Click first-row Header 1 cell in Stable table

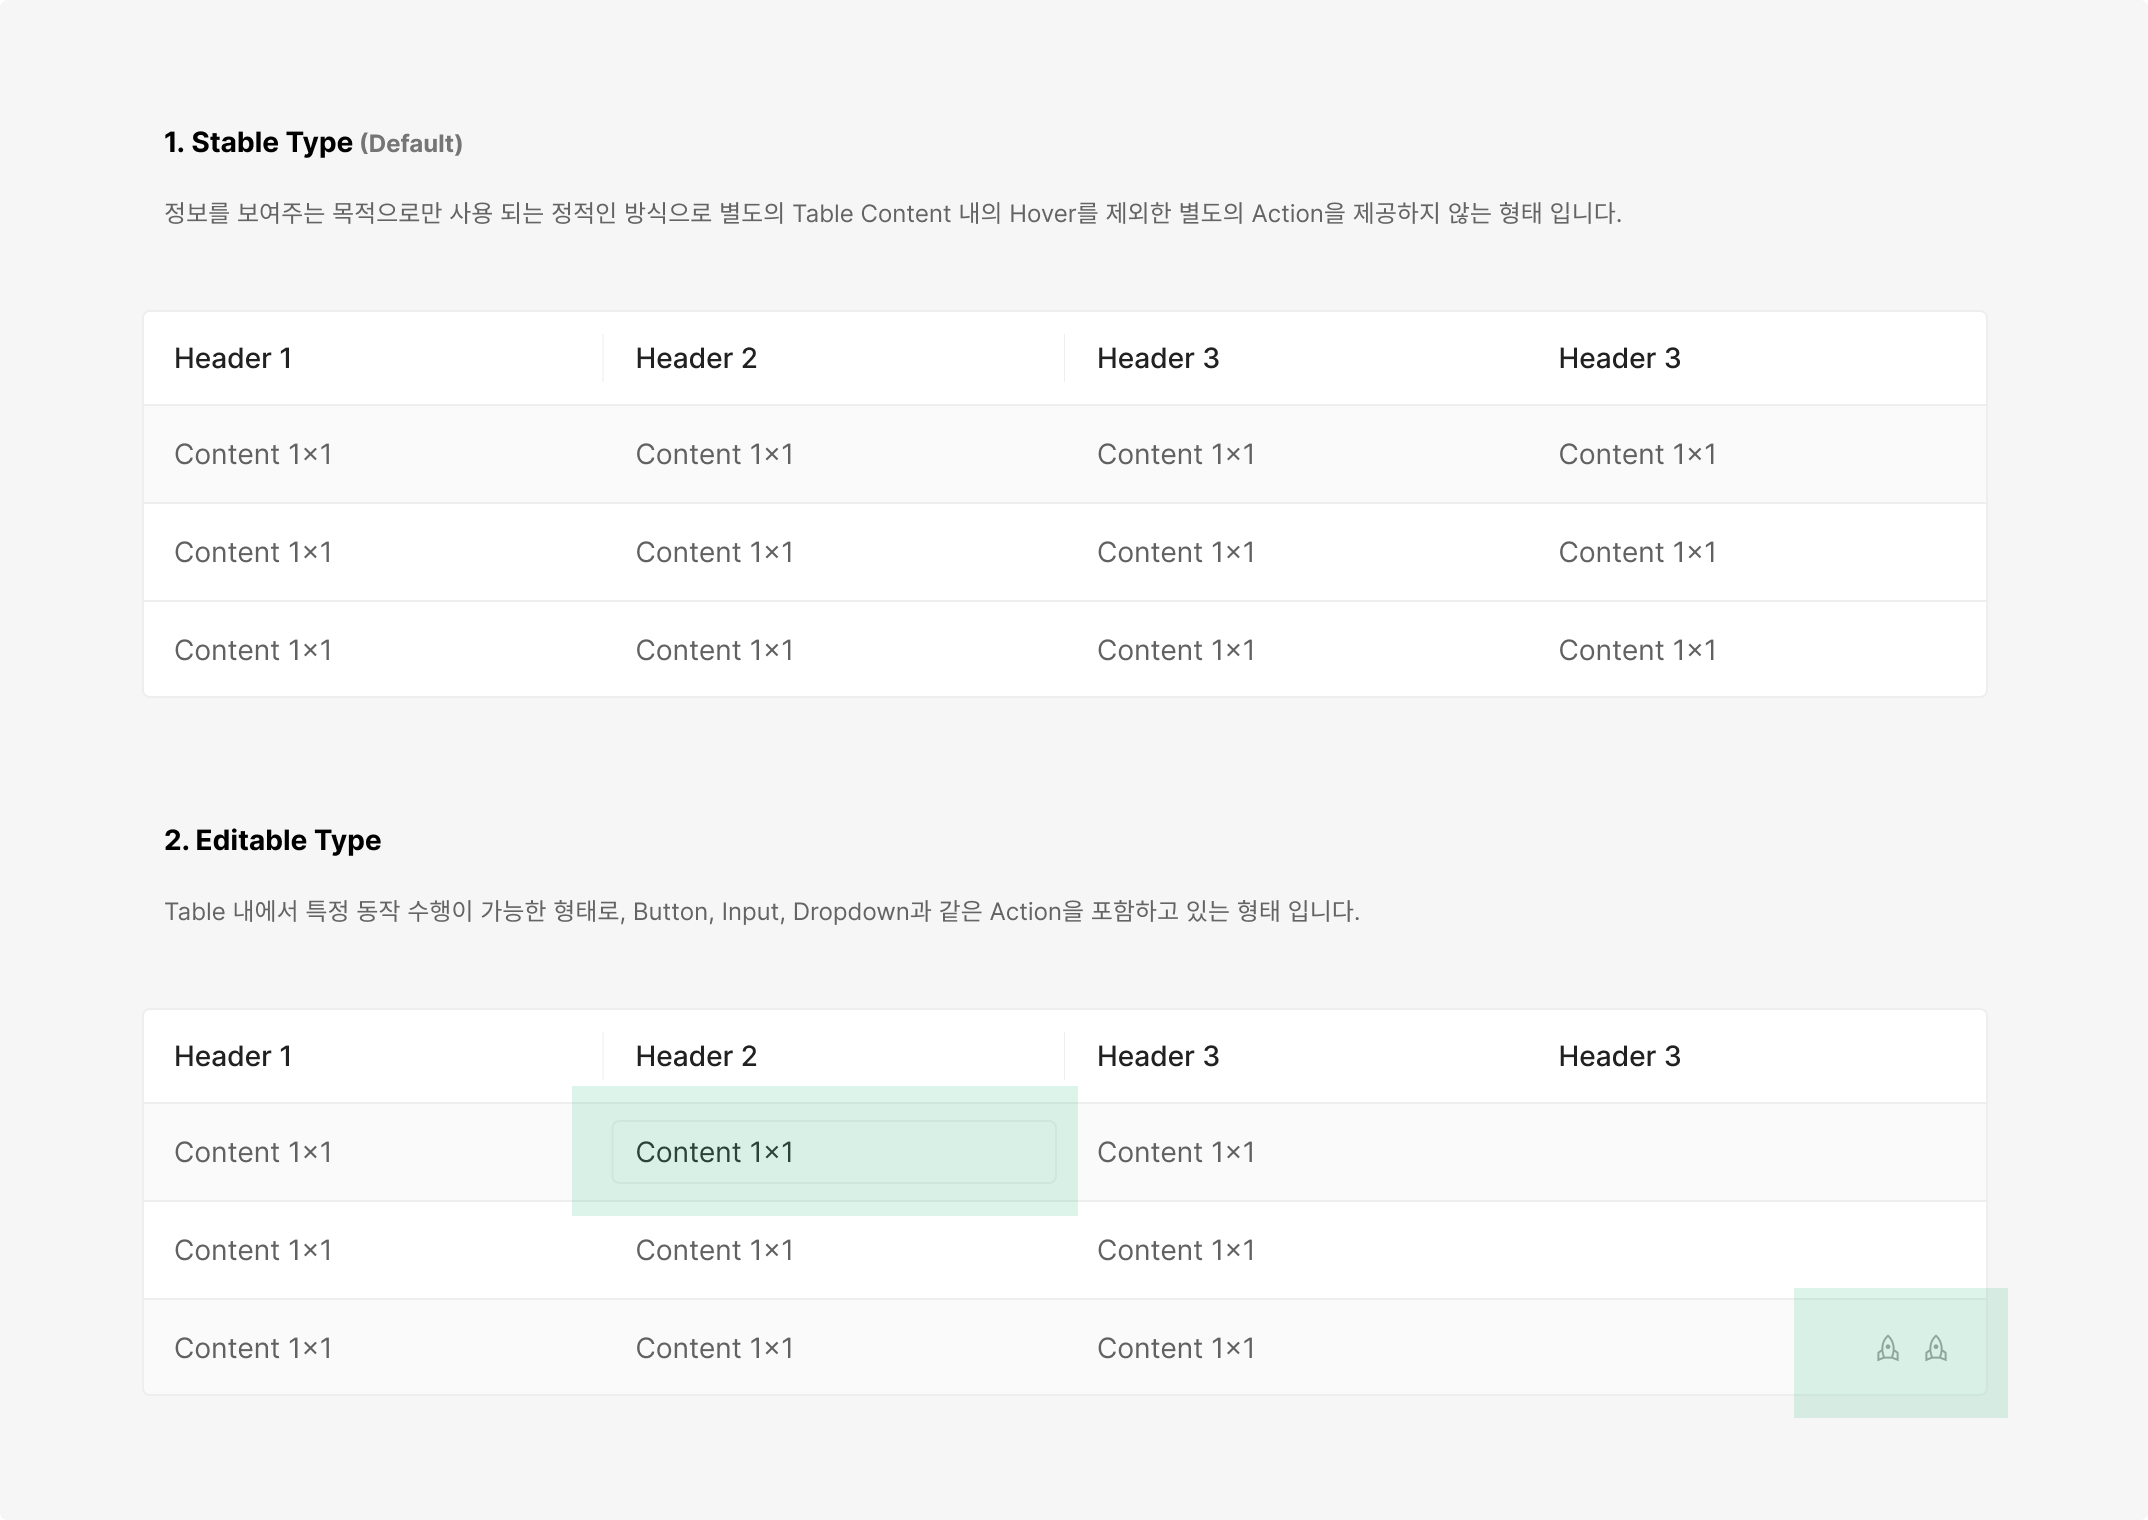(253, 454)
